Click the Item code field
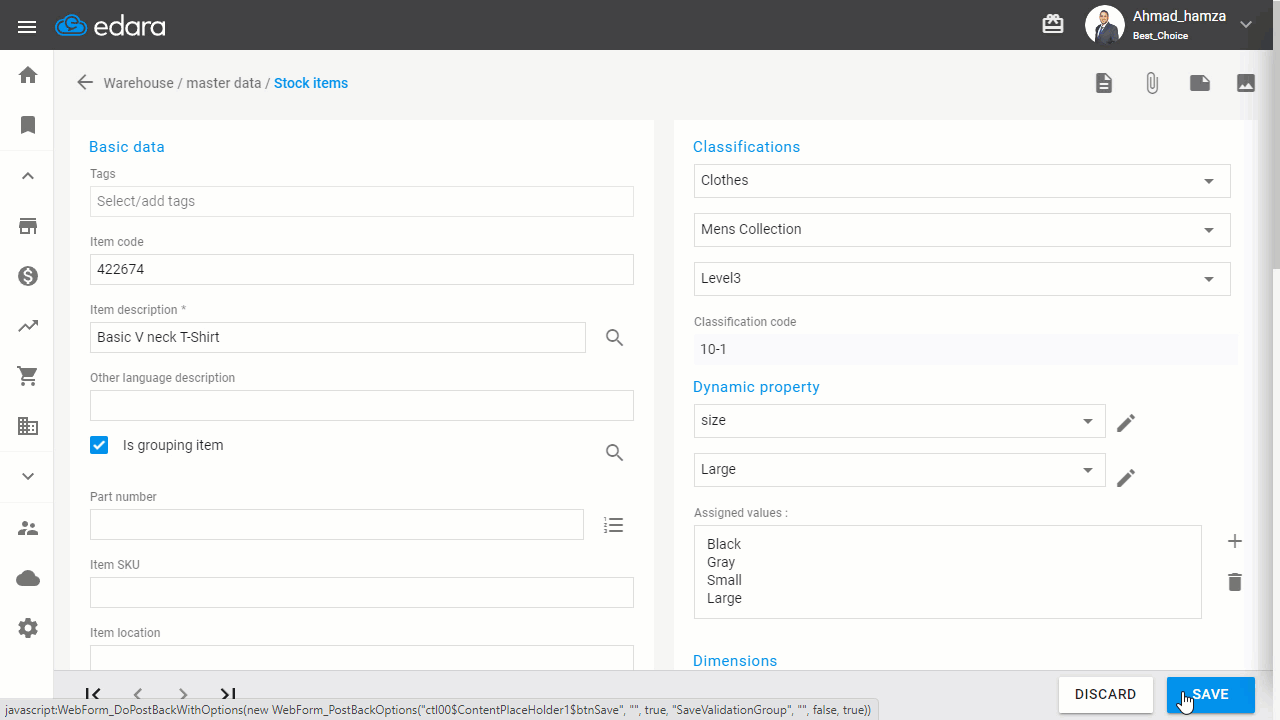 (362, 269)
